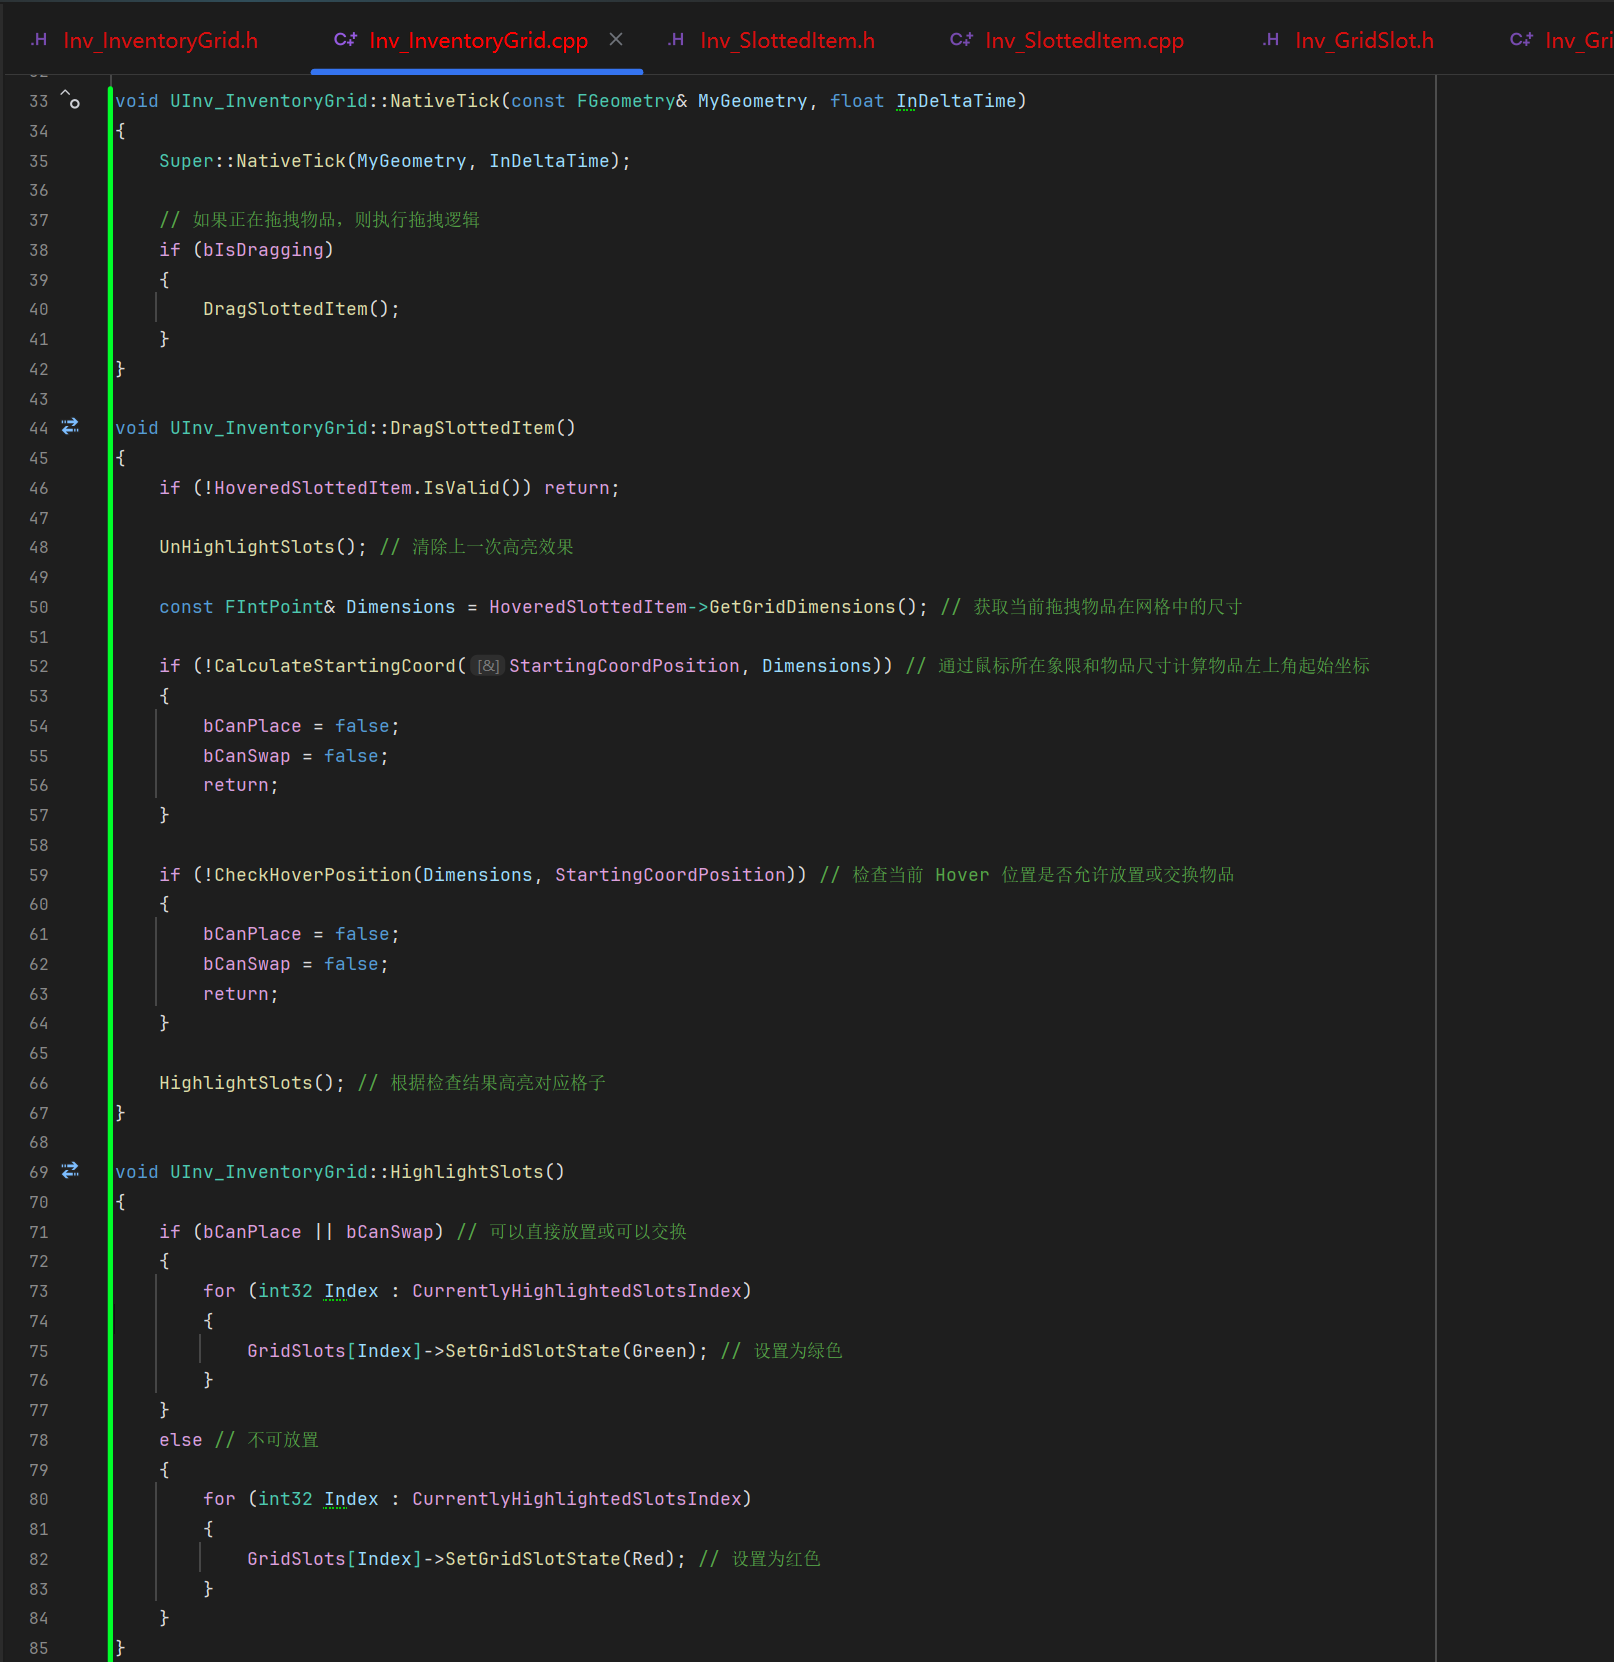Select the Inv_InventoryGrid.cpp tab
The height and width of the screenshot is (1662, 1614).
pos(478,40)
